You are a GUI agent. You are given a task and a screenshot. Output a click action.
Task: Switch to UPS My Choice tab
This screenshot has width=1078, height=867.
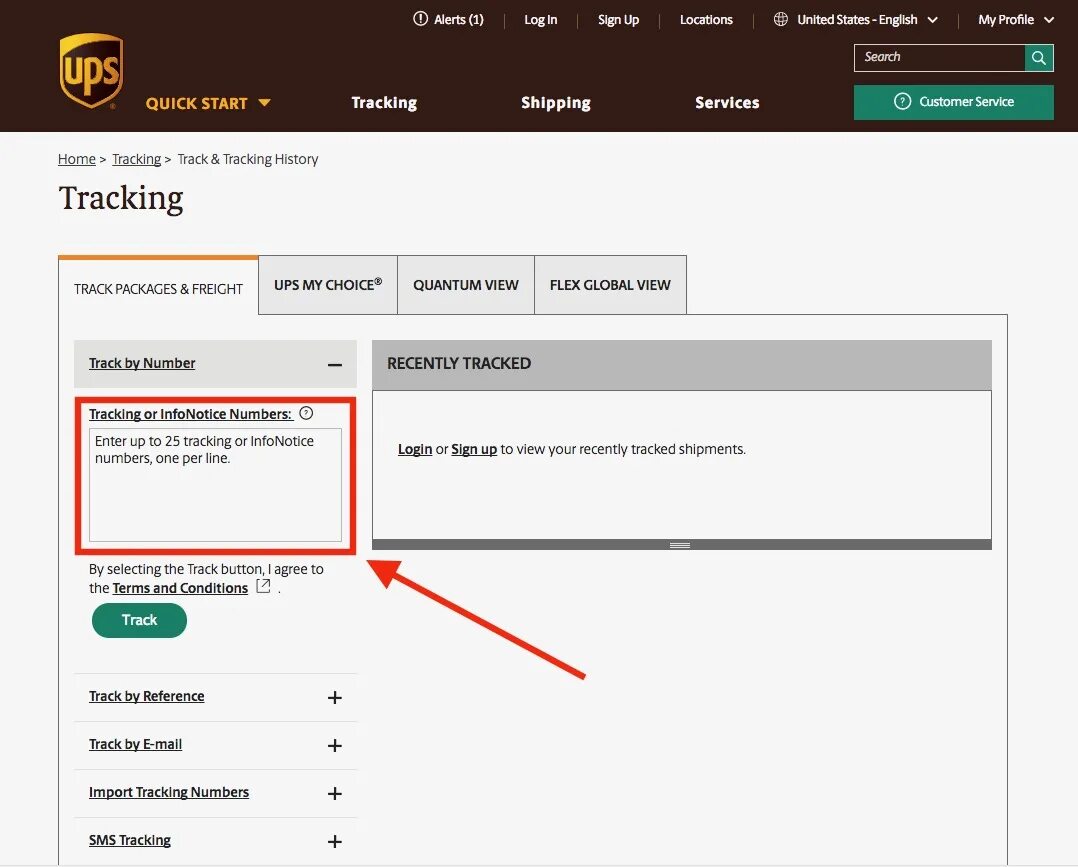coord(328,285)
